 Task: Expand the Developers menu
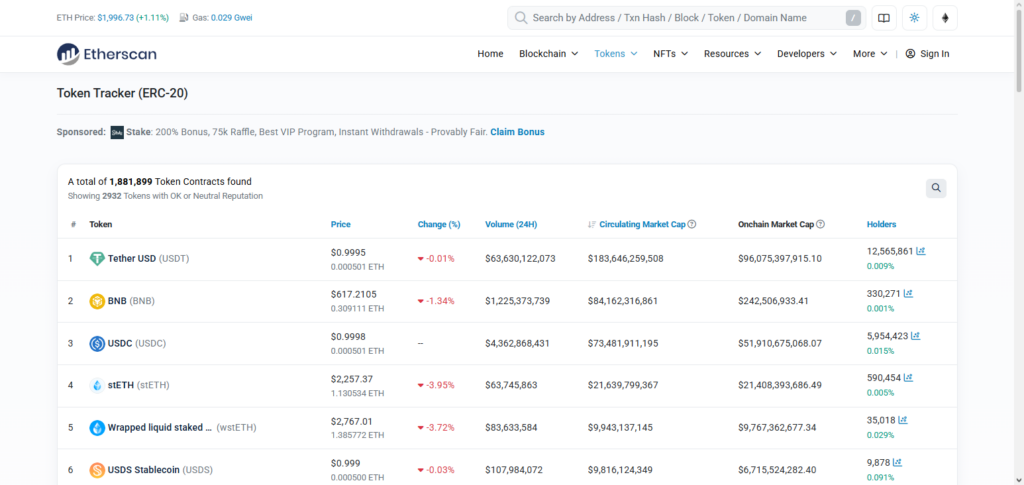[807, 54]
